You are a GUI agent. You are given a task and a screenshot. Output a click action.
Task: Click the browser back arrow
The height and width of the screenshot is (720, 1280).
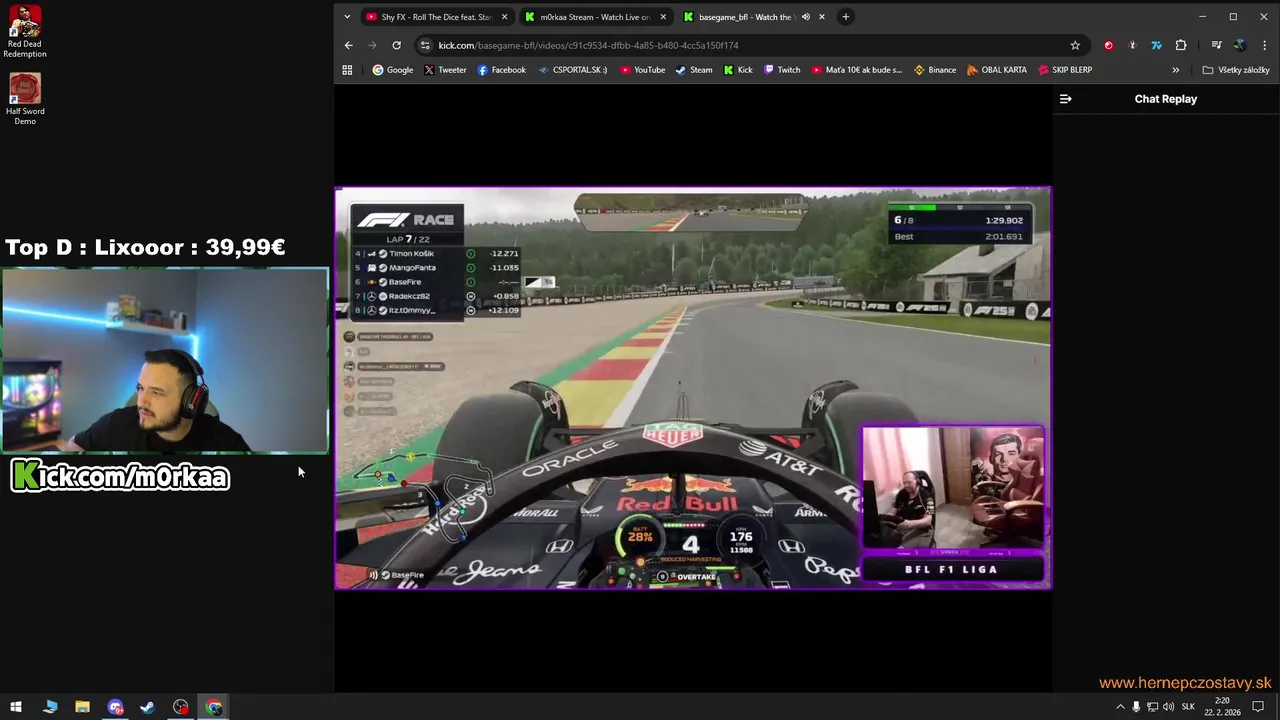coord(348,45)
